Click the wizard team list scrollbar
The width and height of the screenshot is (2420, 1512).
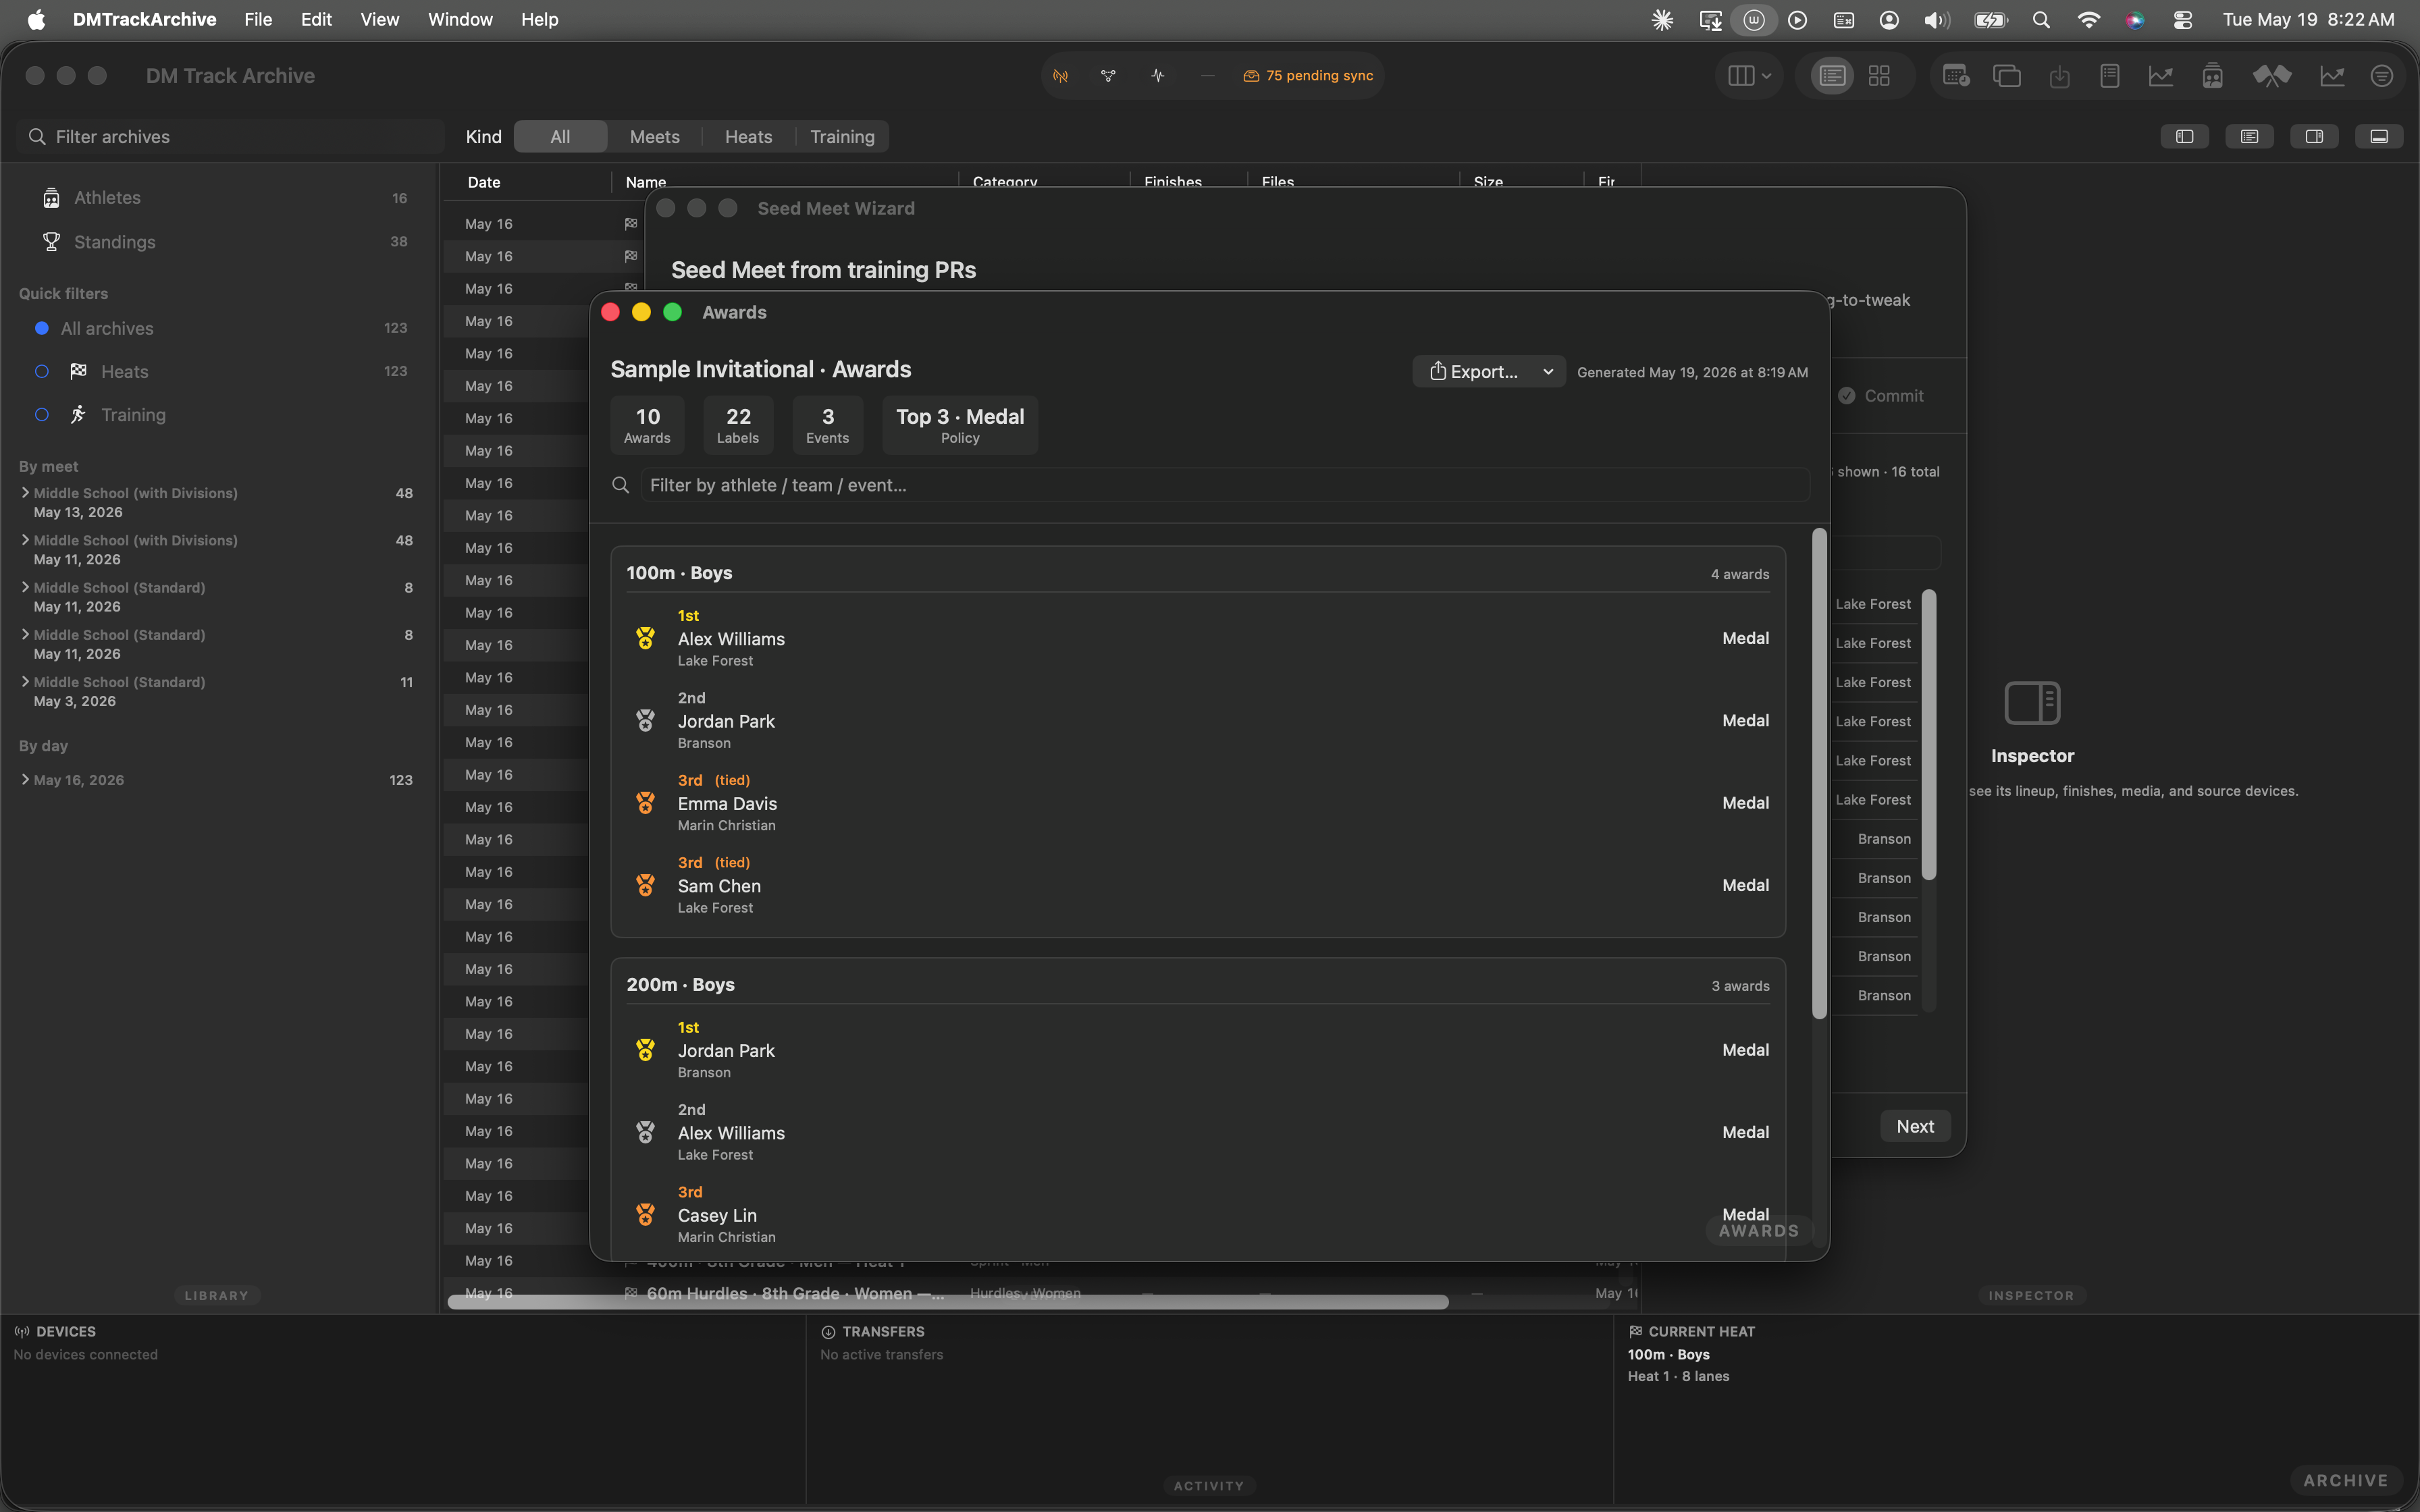[x=1929, y=735]
